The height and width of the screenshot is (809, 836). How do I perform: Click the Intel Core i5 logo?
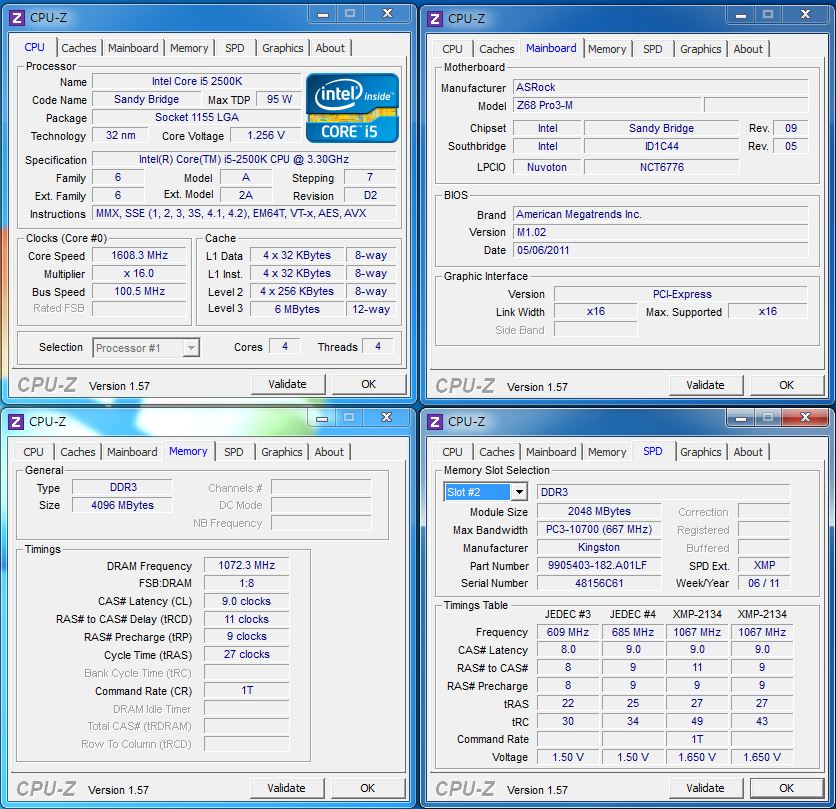[x=352, y=108]
